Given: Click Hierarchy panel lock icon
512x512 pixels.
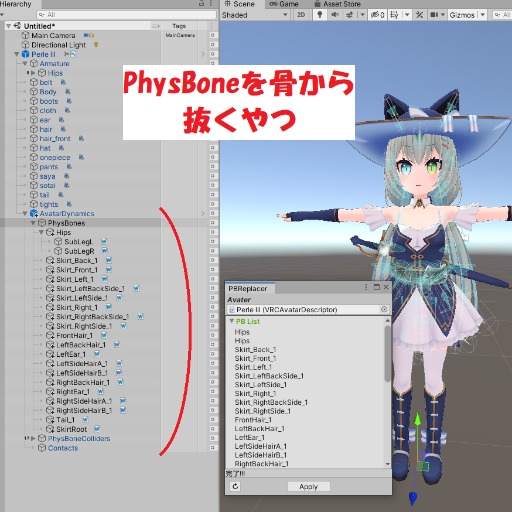Looking at the screenshot, I should point(201,3).
